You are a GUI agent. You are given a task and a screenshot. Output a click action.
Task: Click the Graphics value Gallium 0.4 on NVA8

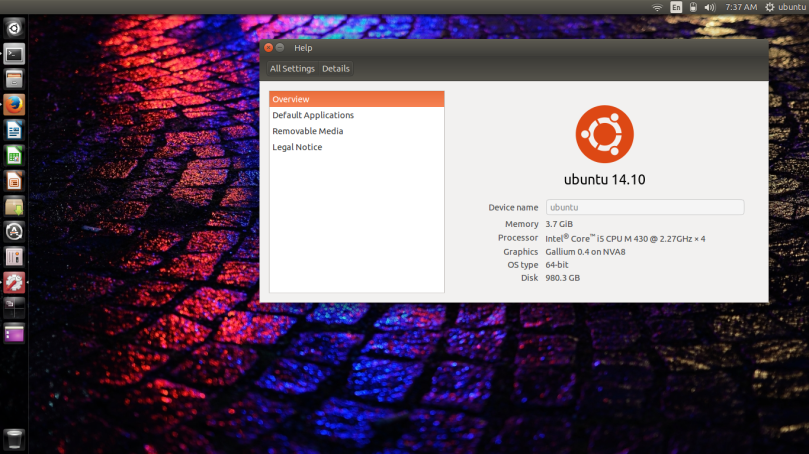click(585, 252)
